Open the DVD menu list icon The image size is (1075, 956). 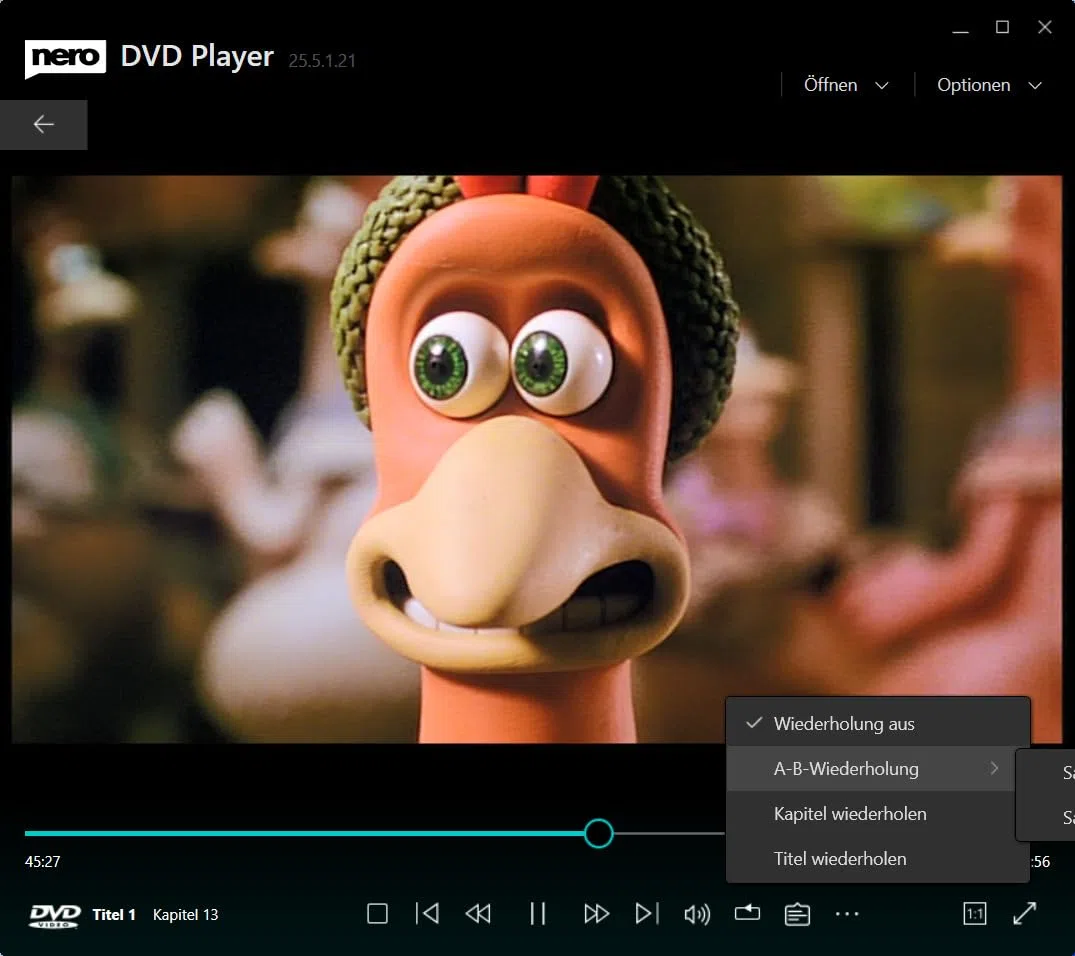(x=797, y=914)
